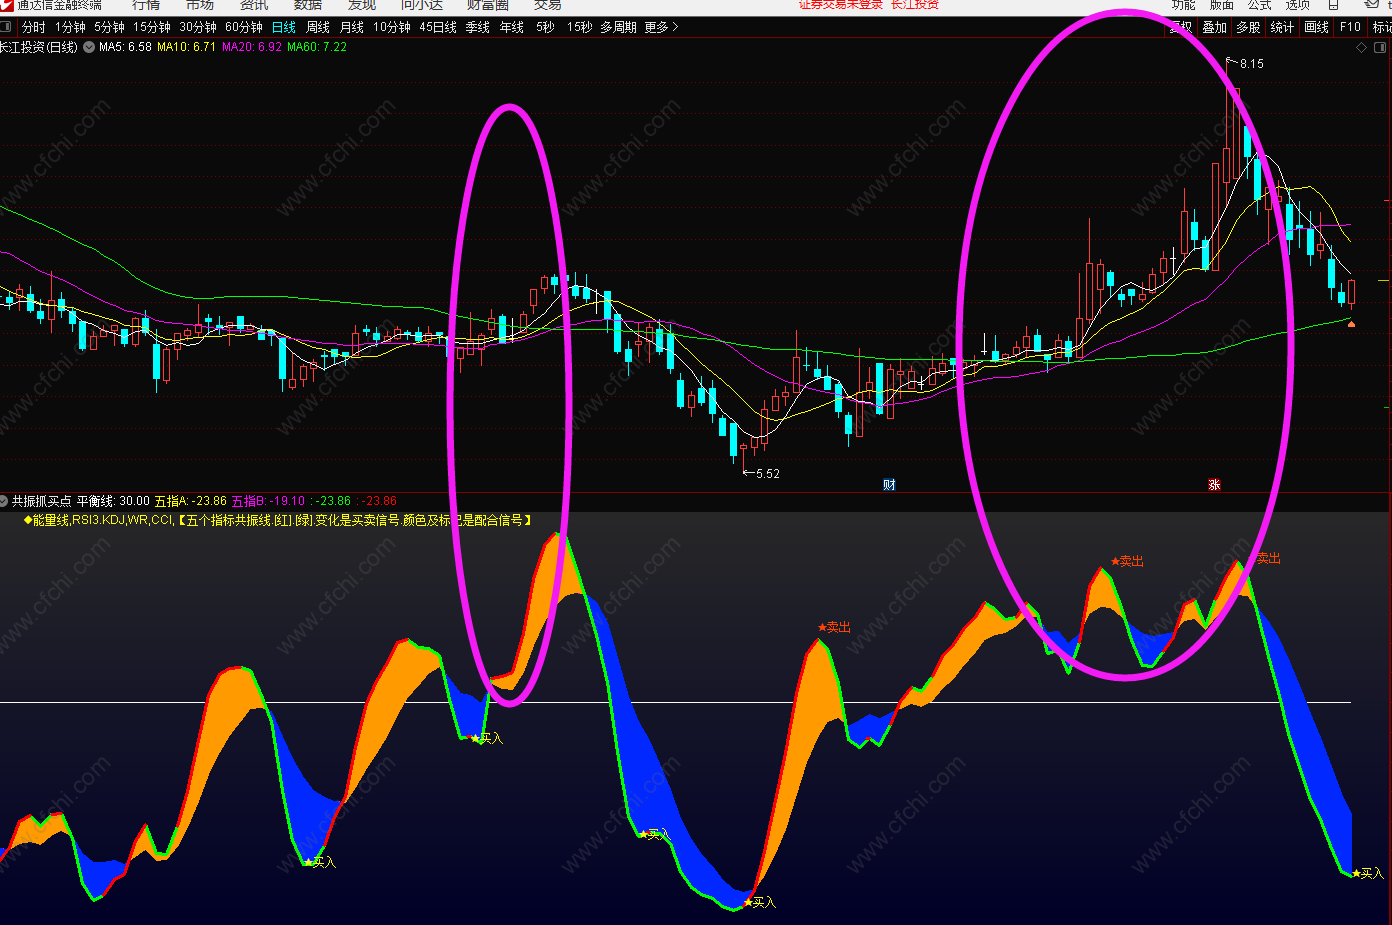Open the 财富圈 menu

pyautogui.click(x=488, y=5)
